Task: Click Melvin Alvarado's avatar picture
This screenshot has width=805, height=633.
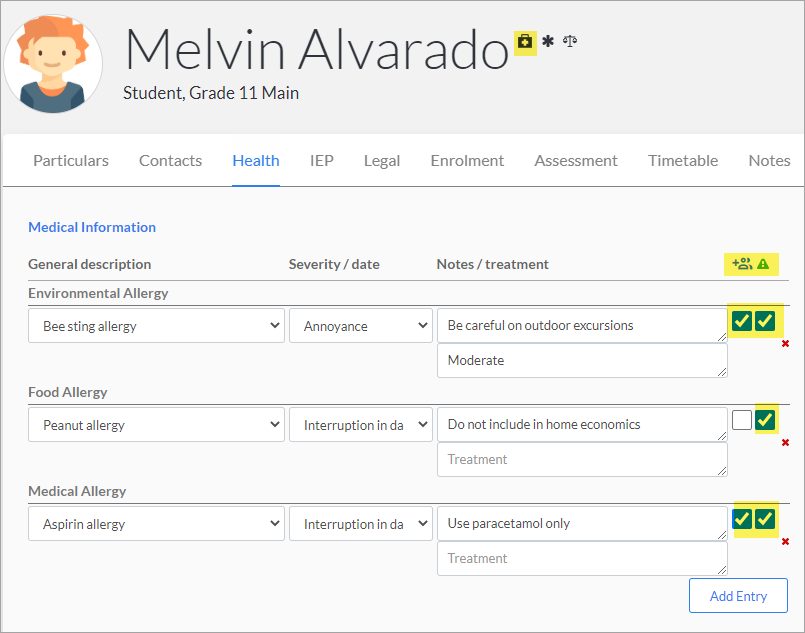Action: coord(53,64)
